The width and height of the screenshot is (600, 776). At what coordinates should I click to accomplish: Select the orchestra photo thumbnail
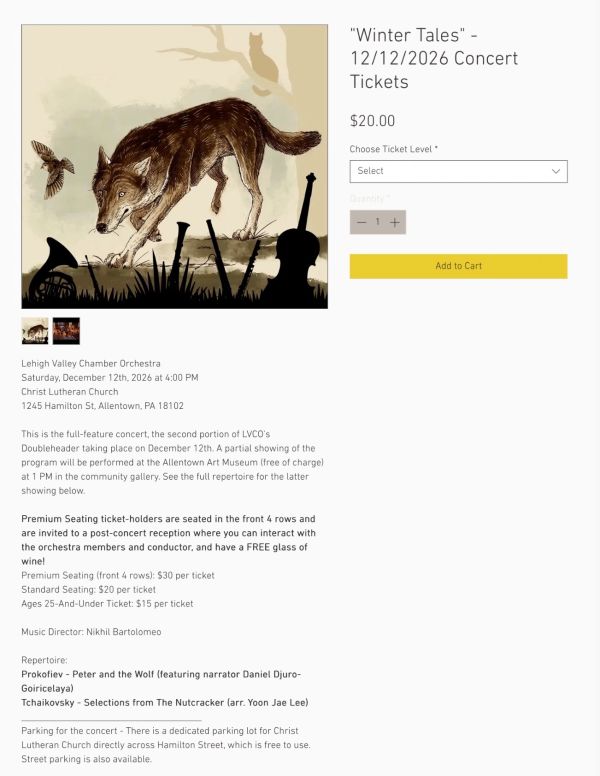pyautogui.click(x=66, y=331)
